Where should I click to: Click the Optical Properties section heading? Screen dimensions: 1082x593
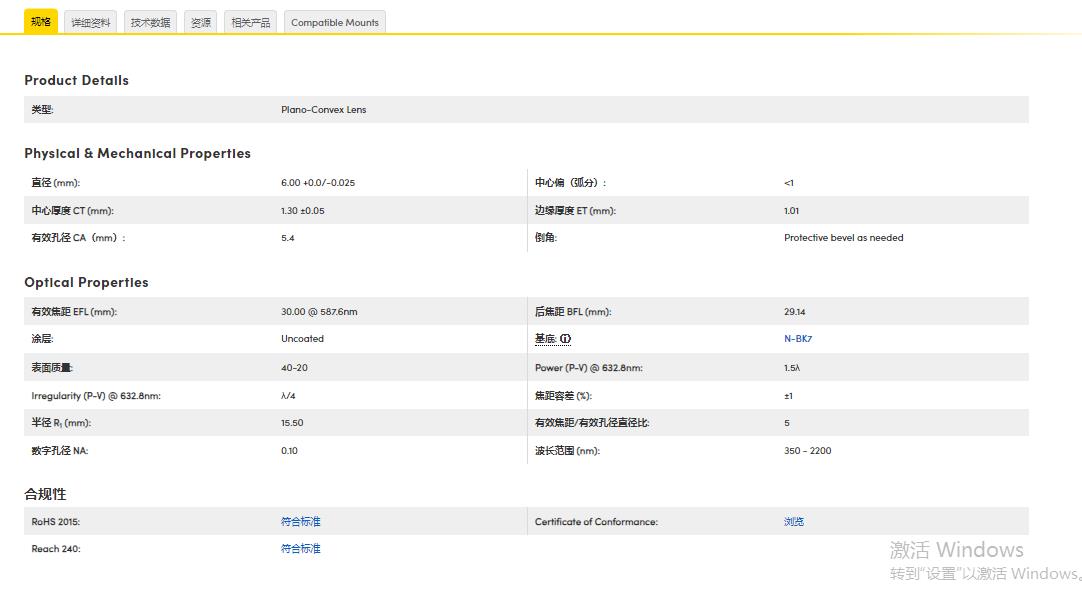[87, 282]
